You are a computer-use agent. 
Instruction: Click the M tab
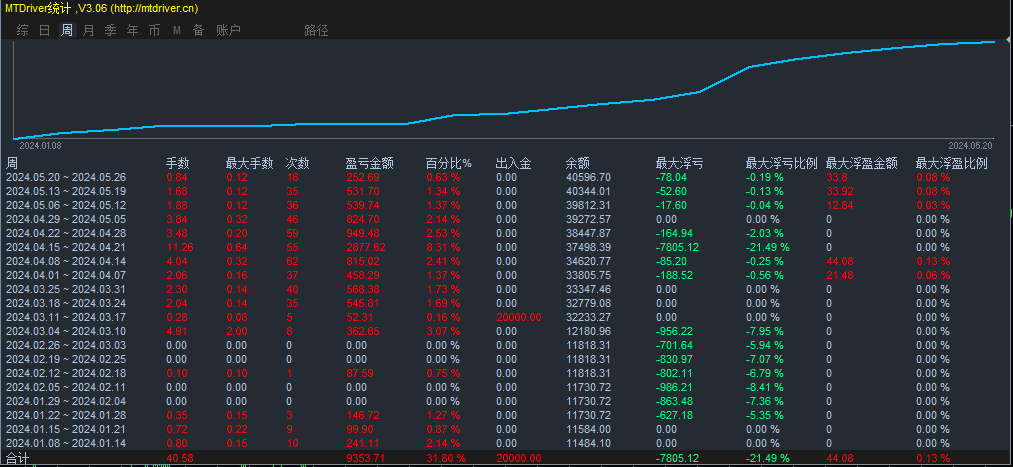[x=176, y=30]
